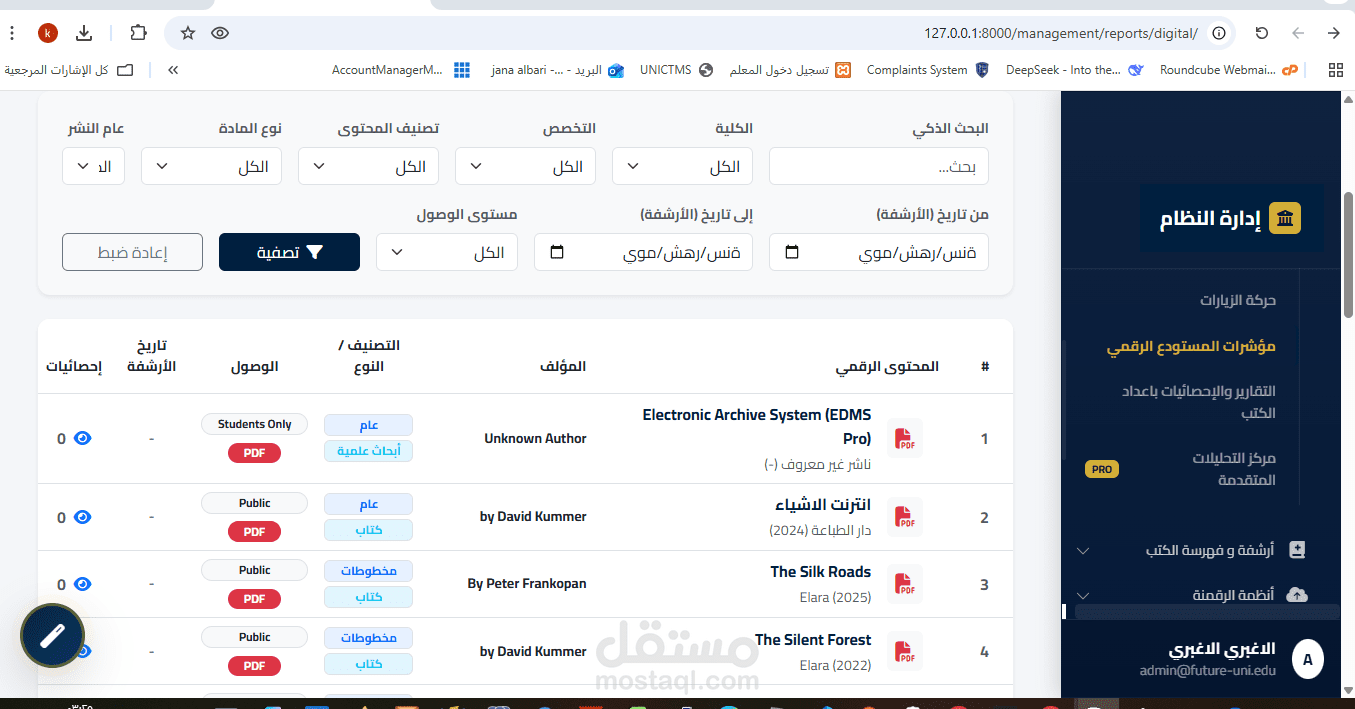Viewport: 1355px width, 709px height.
Task: Click the أرشفة و فهرسة الكتب book icon
Action: [1297, 549]
